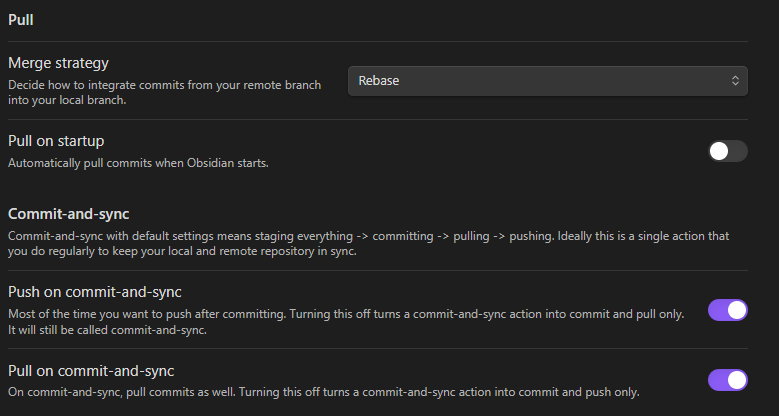Click the Pull on commit-and-sync description text

point(323,391)
